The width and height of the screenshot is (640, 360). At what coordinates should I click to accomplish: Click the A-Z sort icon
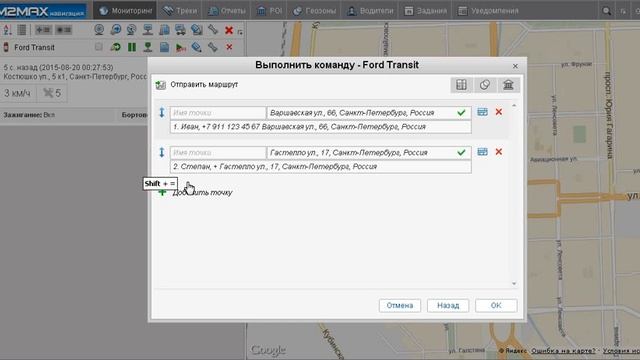[7, 30]
